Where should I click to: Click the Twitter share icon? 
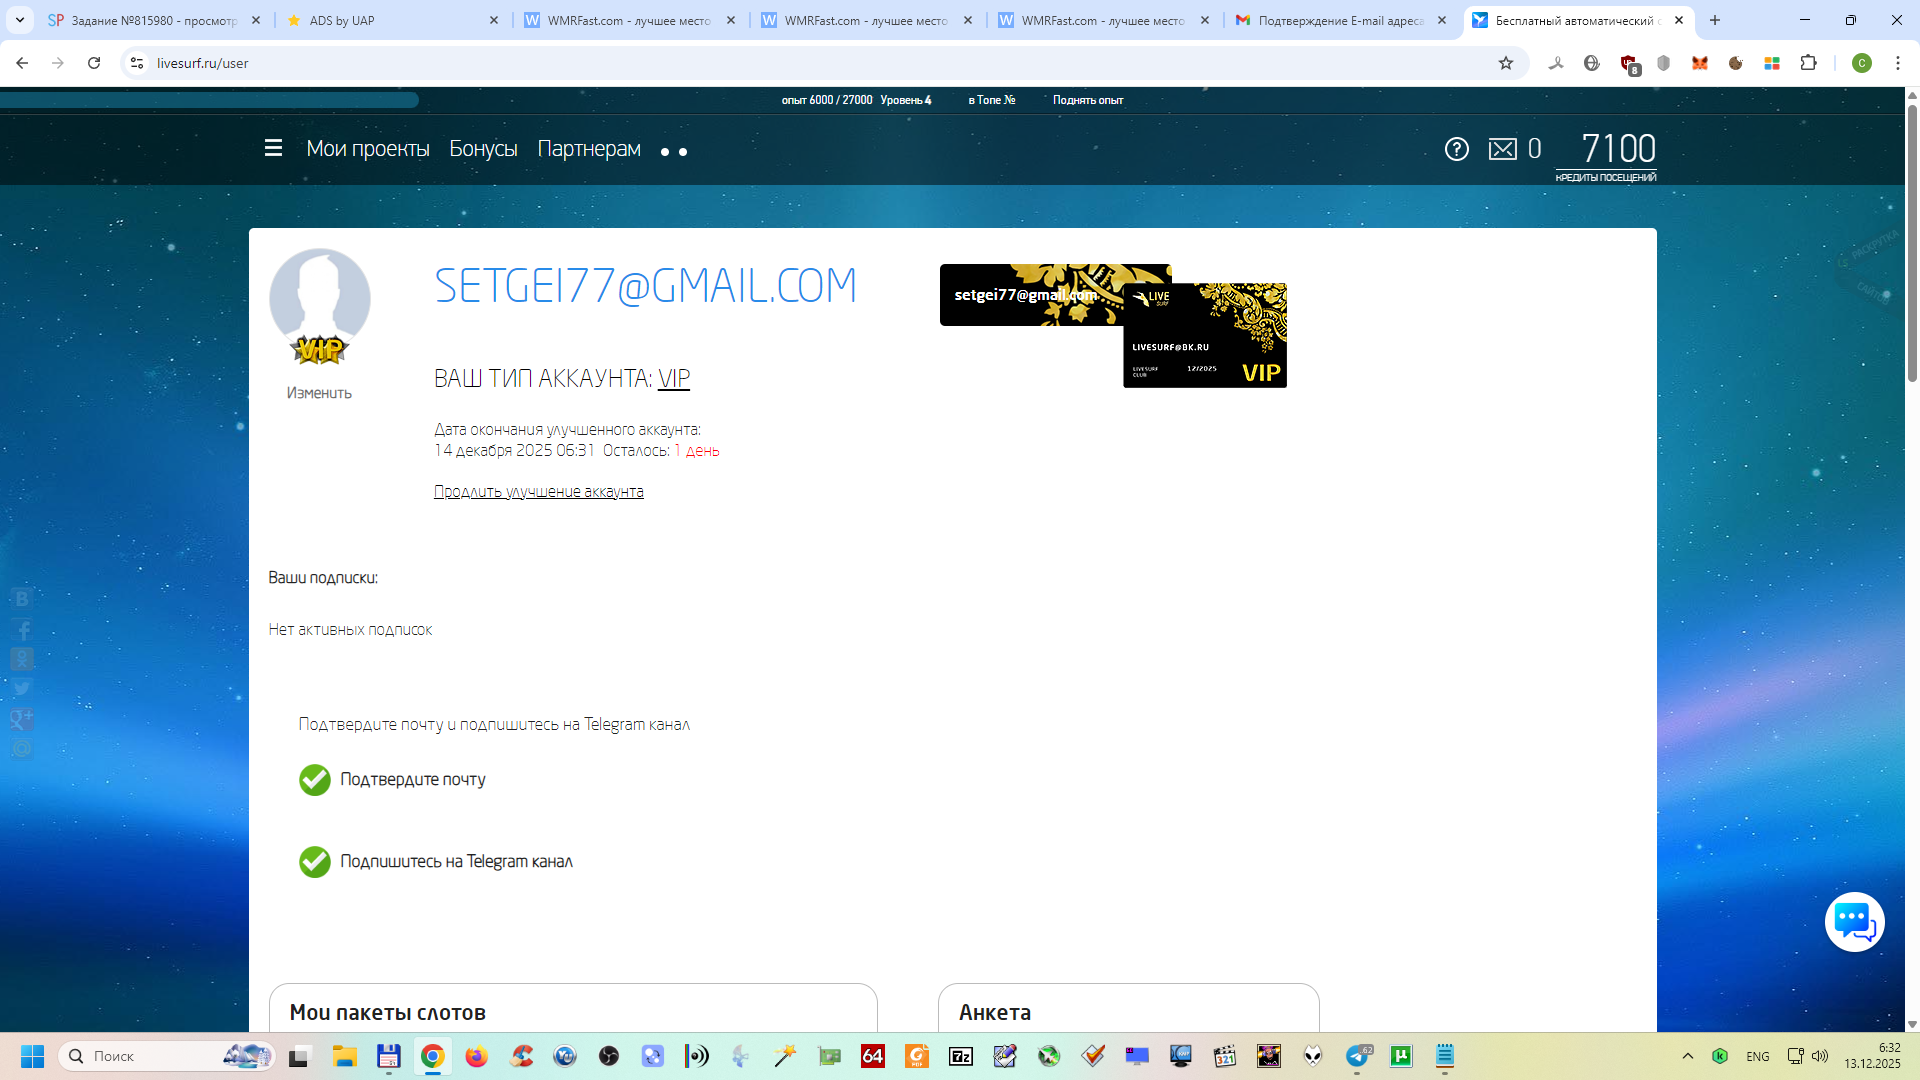(22, 689)
